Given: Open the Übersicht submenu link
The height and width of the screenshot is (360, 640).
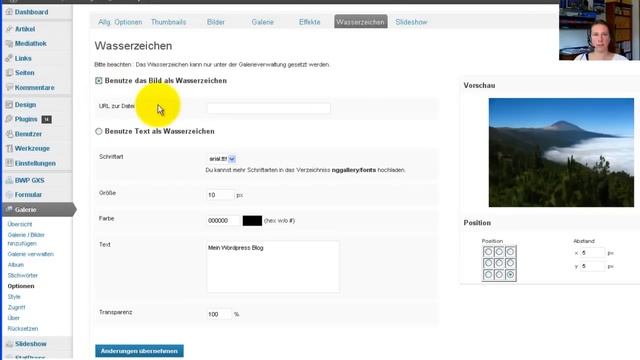Looking at the screenshot, I should (20, 224).
